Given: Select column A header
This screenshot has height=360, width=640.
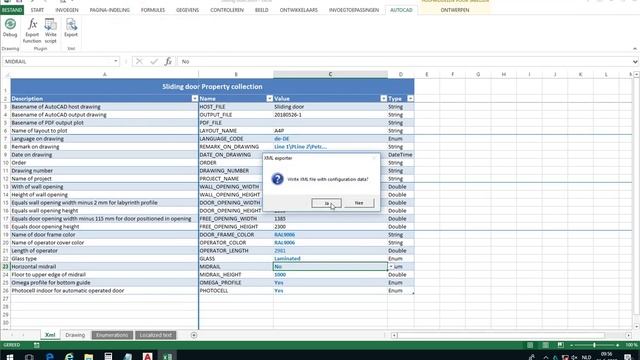Looking at the screenshot, I should click(x=104, y=74).
